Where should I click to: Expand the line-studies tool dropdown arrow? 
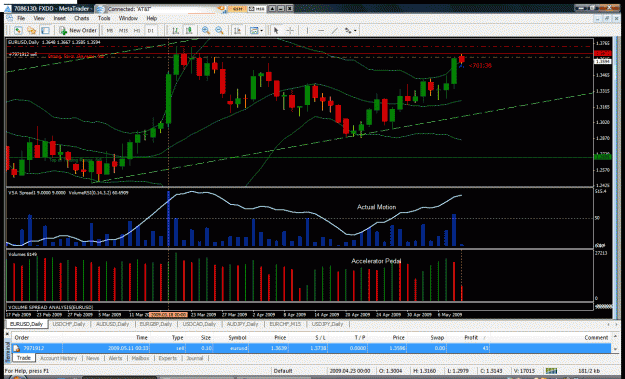355,30
